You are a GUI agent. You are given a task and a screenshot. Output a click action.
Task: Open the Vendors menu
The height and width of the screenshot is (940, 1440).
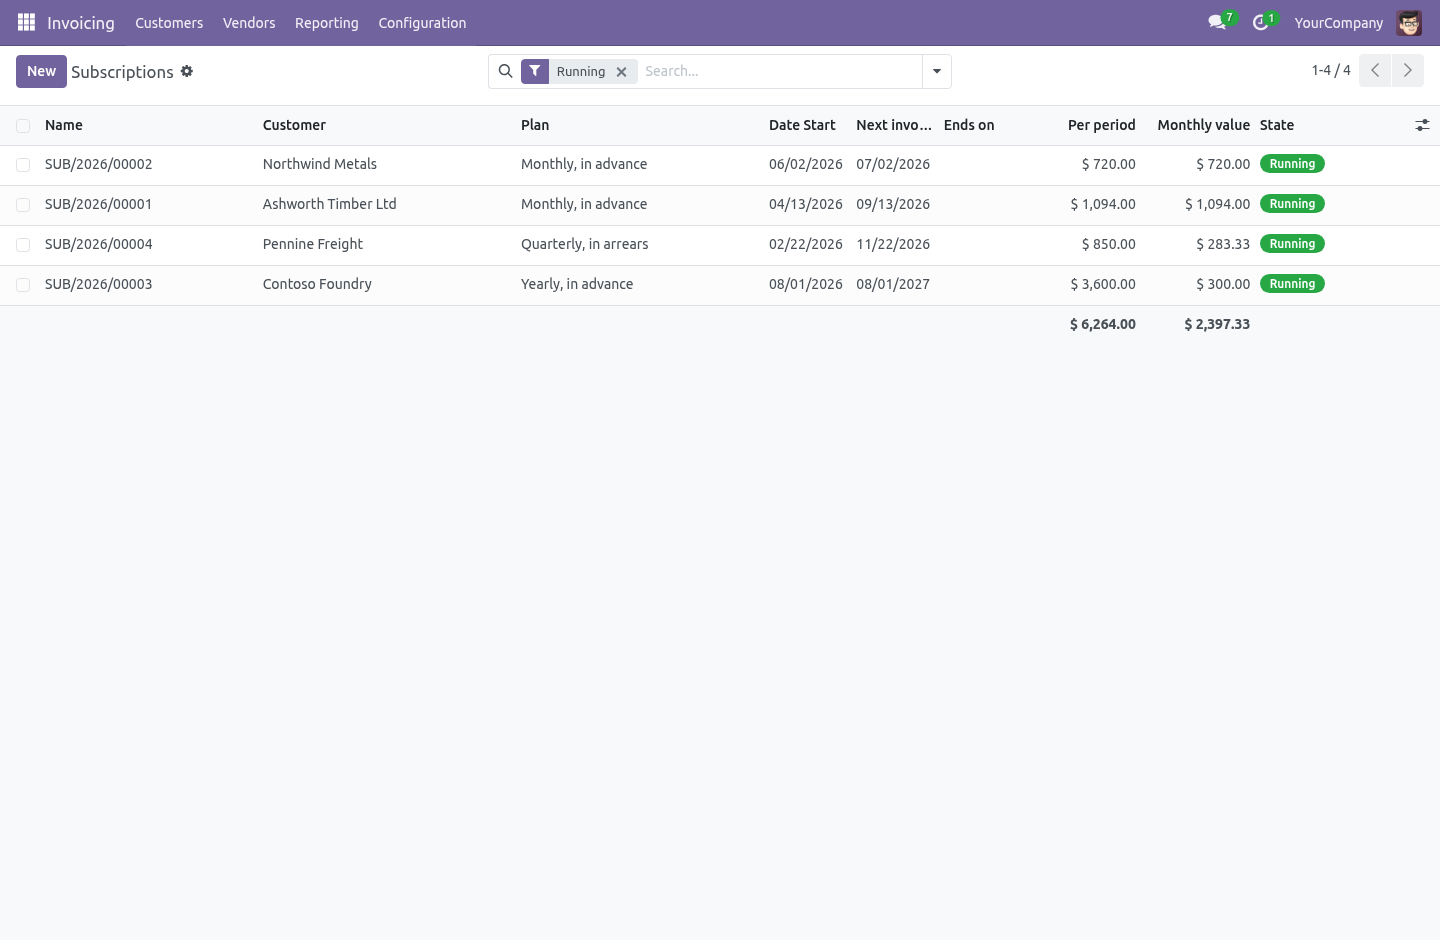coord(249,22)
